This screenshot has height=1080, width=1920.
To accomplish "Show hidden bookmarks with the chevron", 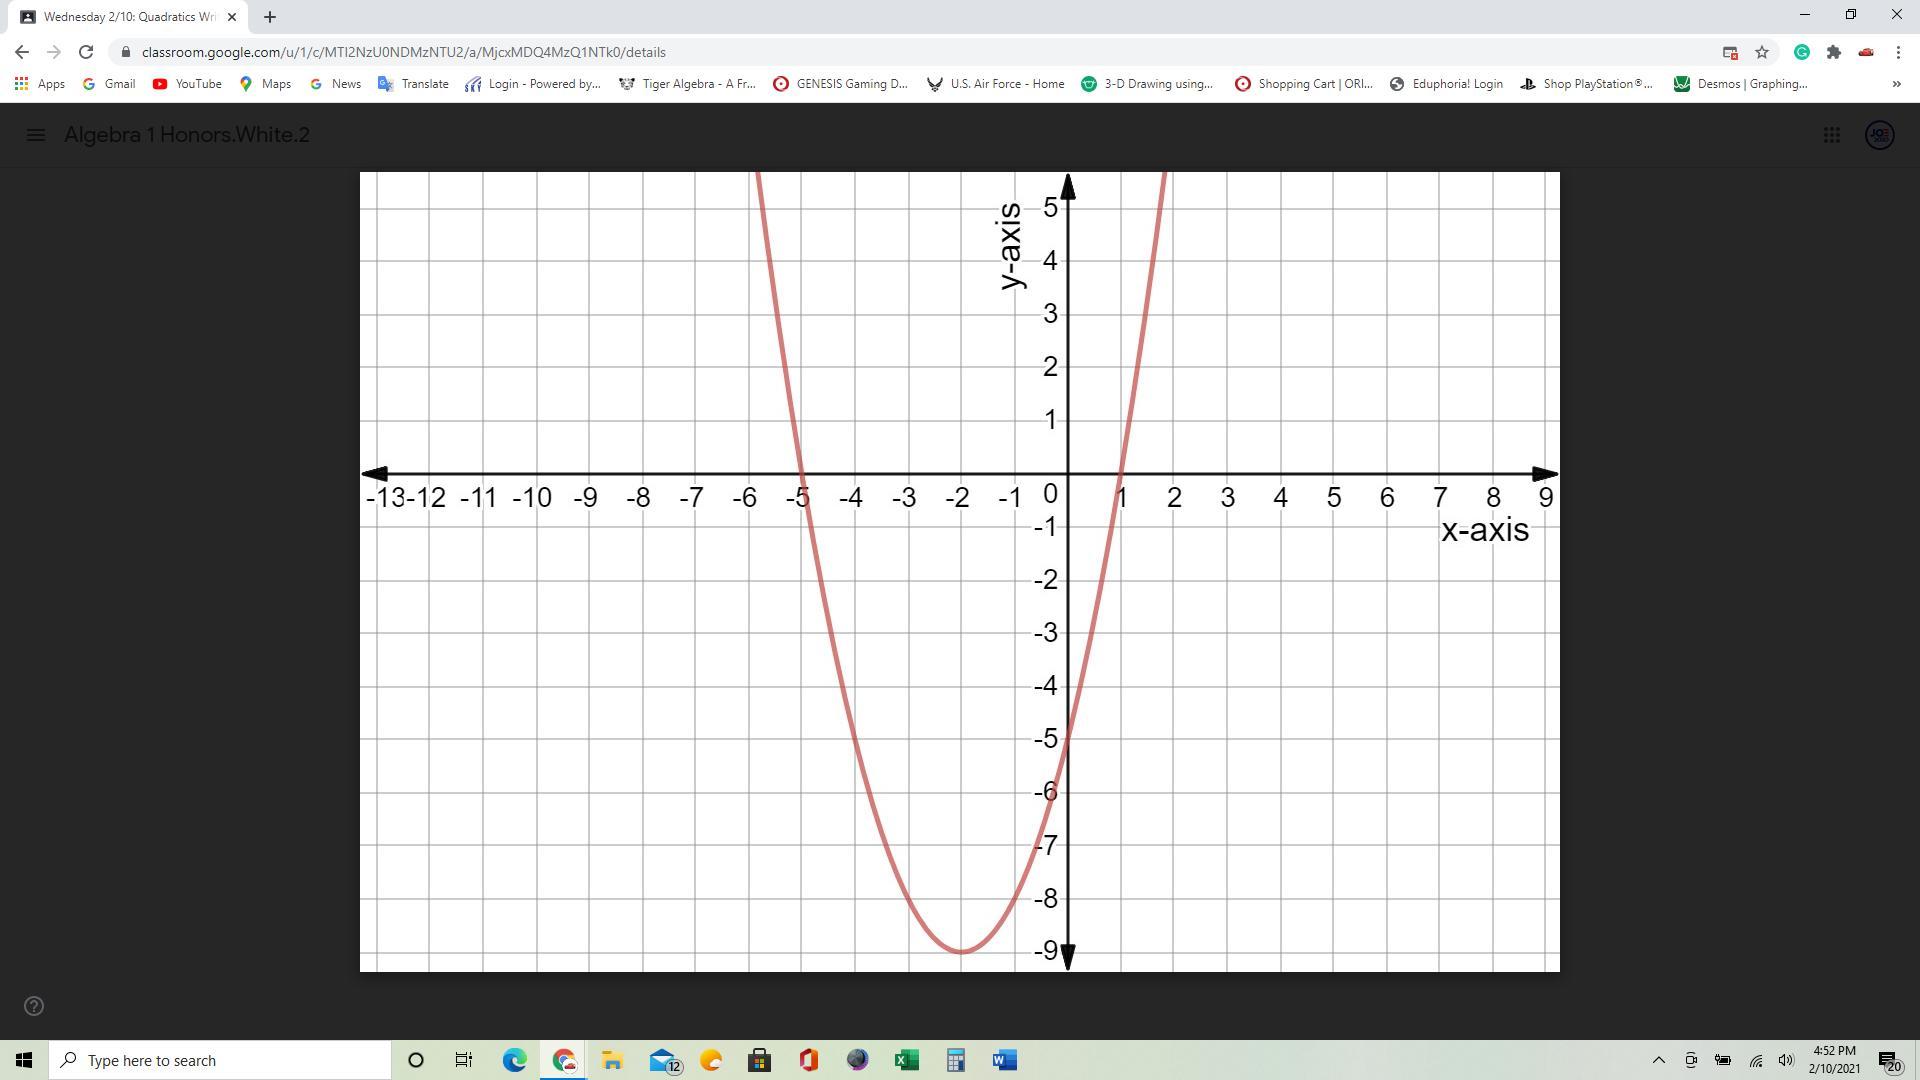I will point(1896,84).
